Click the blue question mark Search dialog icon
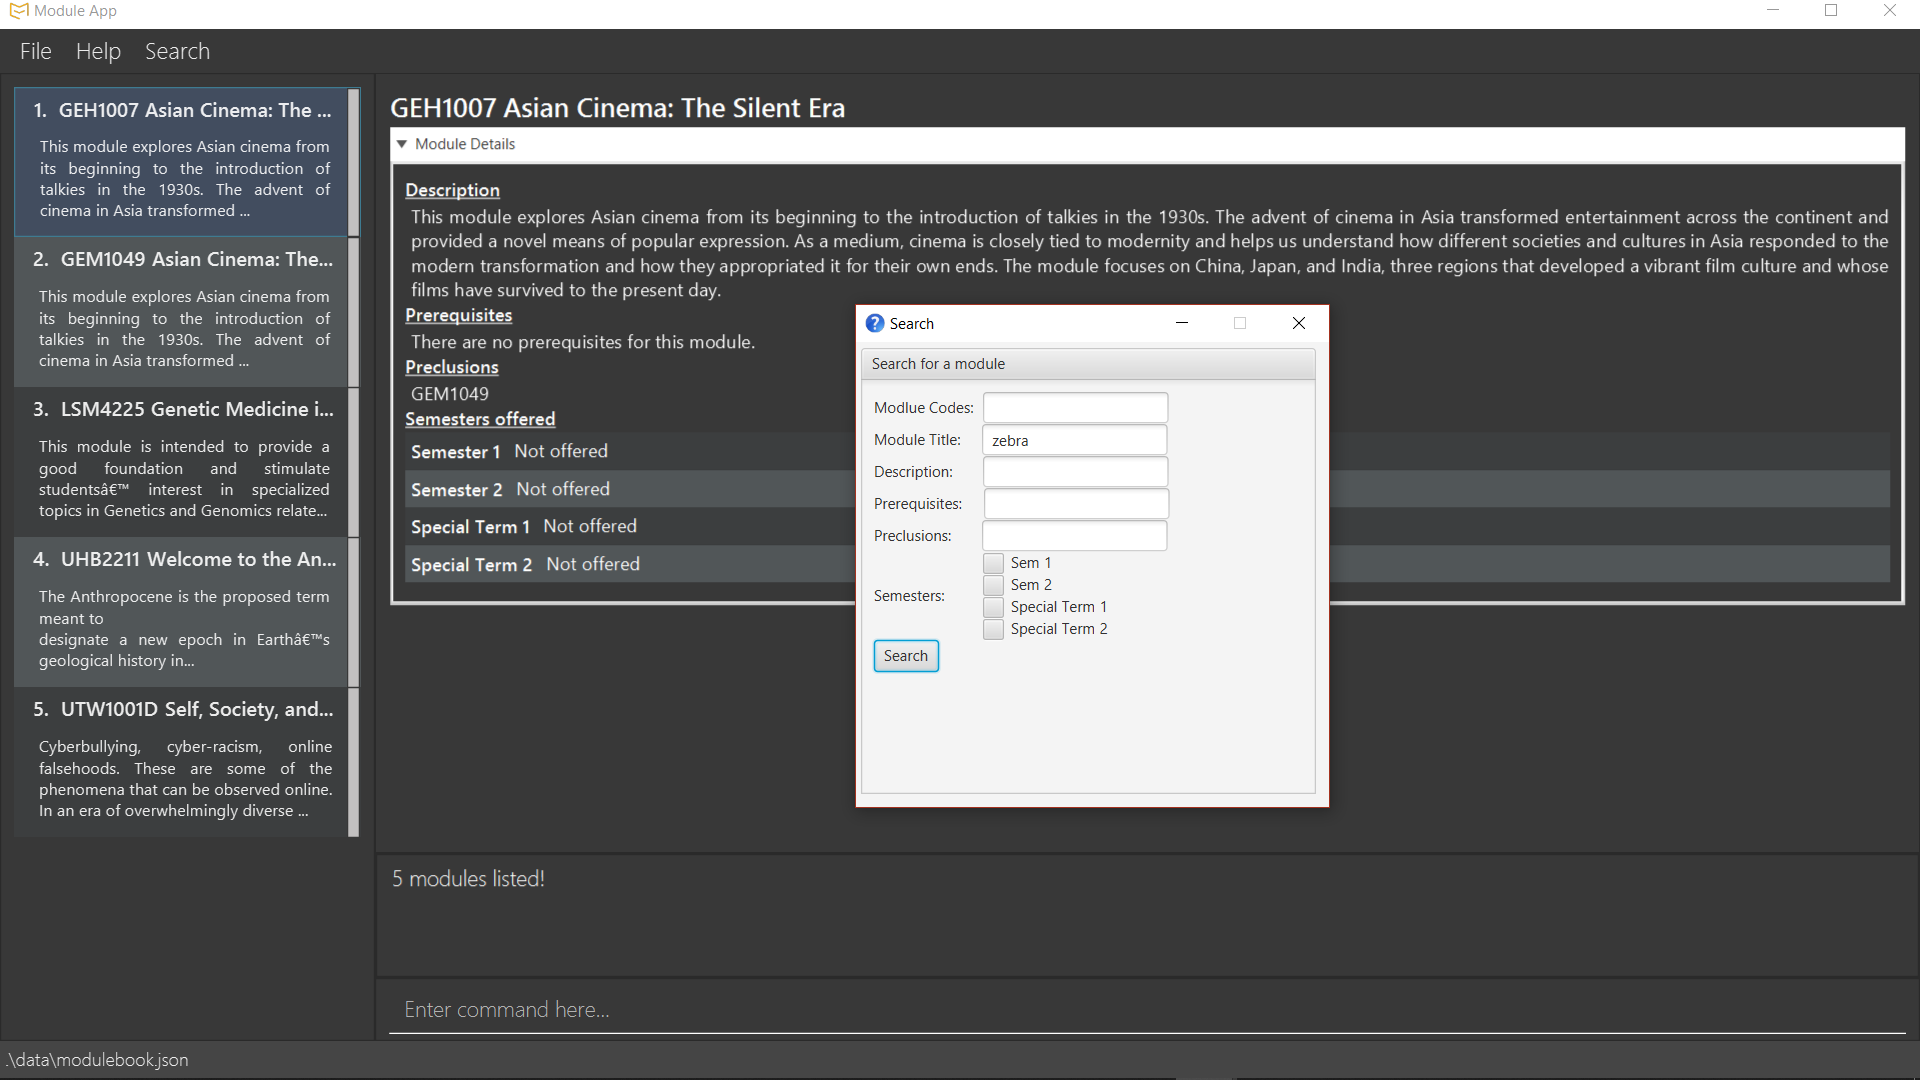 coord(875,323)
